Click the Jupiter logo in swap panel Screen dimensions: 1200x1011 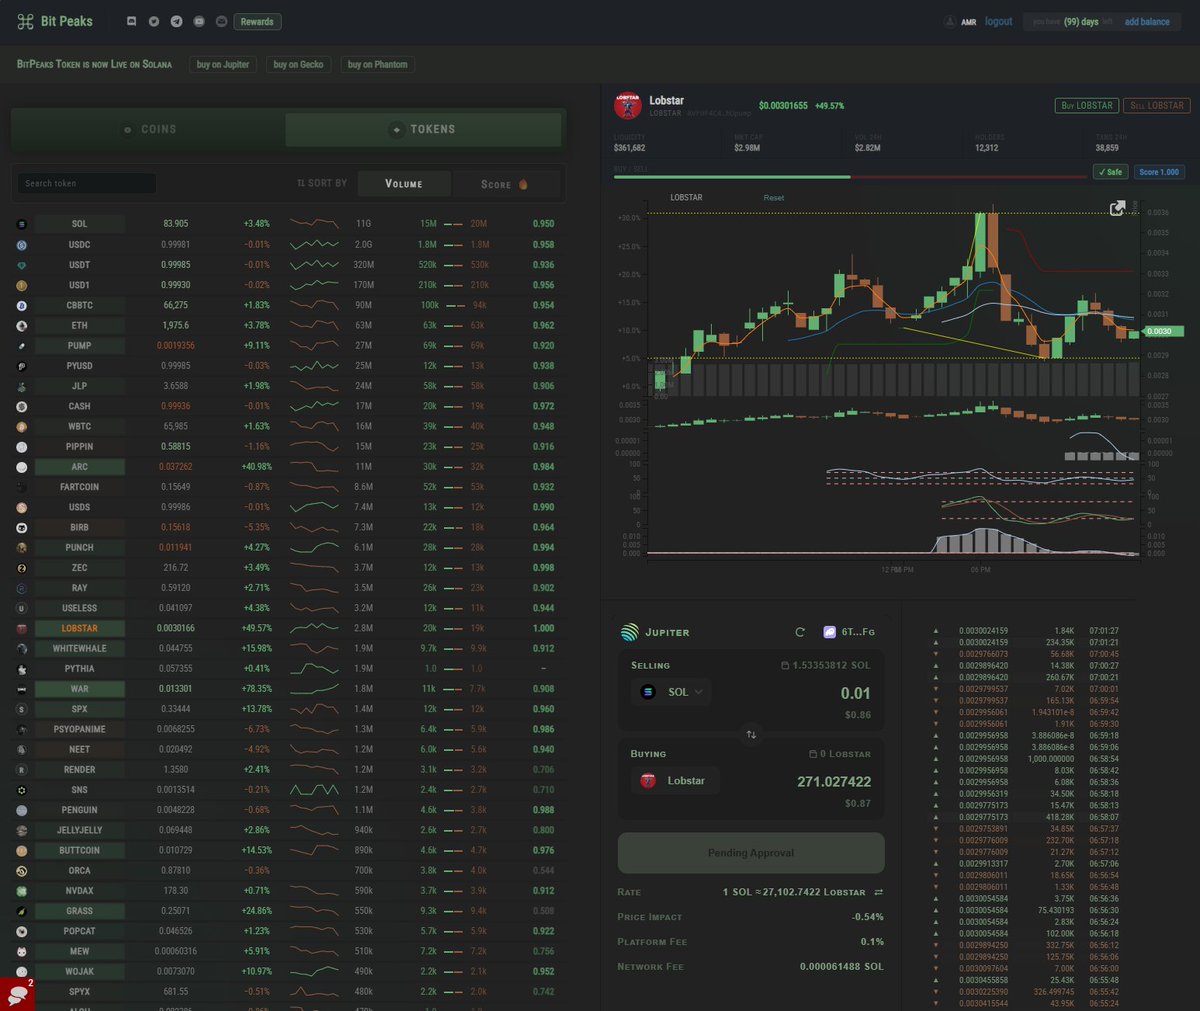tap(629, 632)
